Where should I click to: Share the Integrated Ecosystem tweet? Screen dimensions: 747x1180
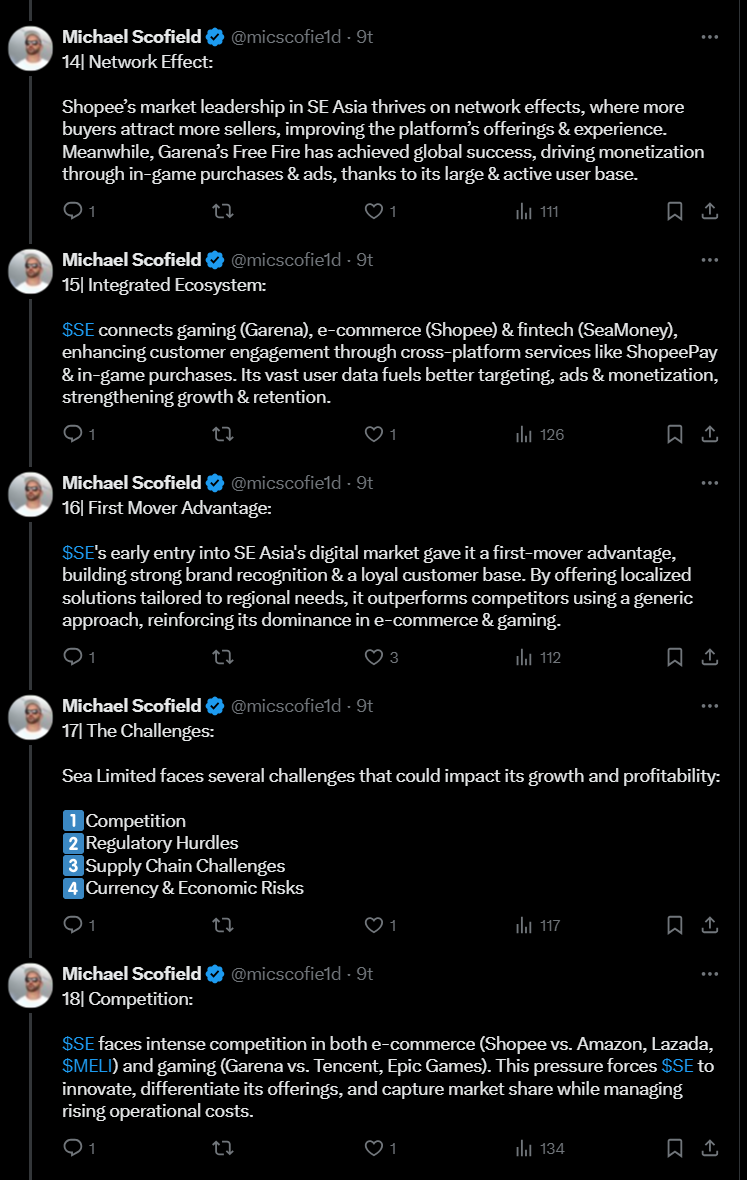[x=709, y=434]
